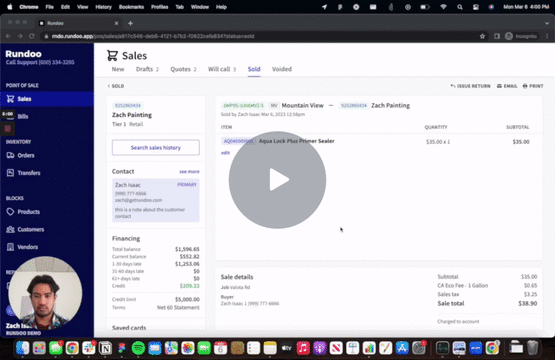Image resolution: width=555 pixels, height=360 pixels.
Task: Open App Store from the Dock
Action: click(402, 348)
